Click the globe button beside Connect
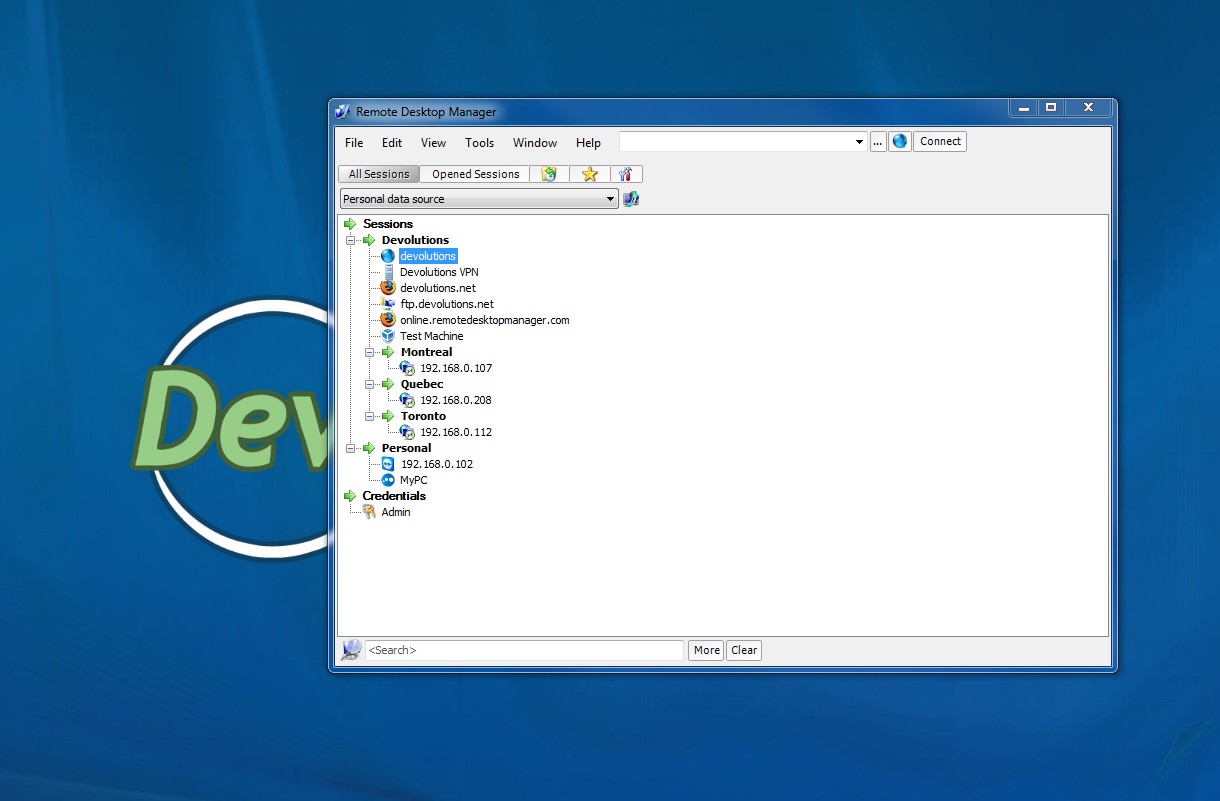 [x=900, y=142]
